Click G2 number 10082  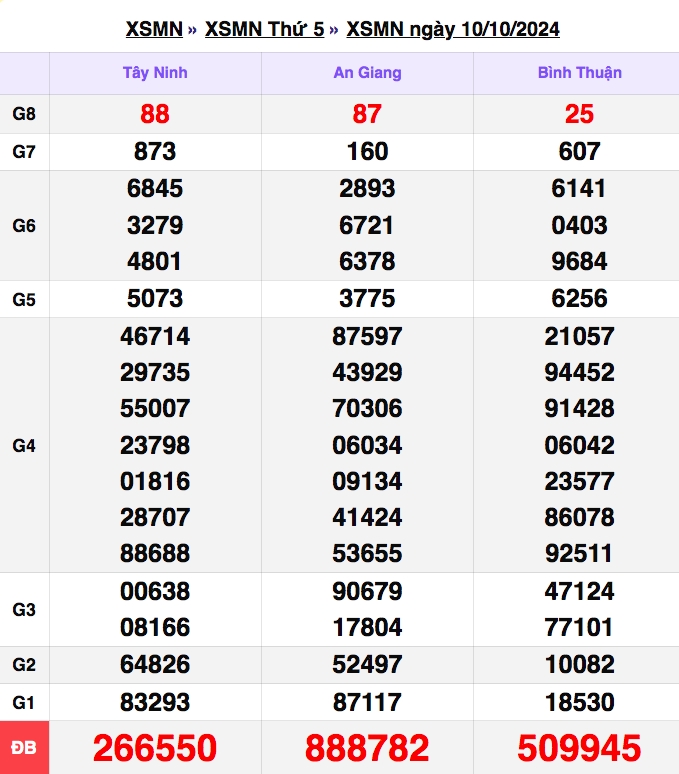tap(579, 664)
